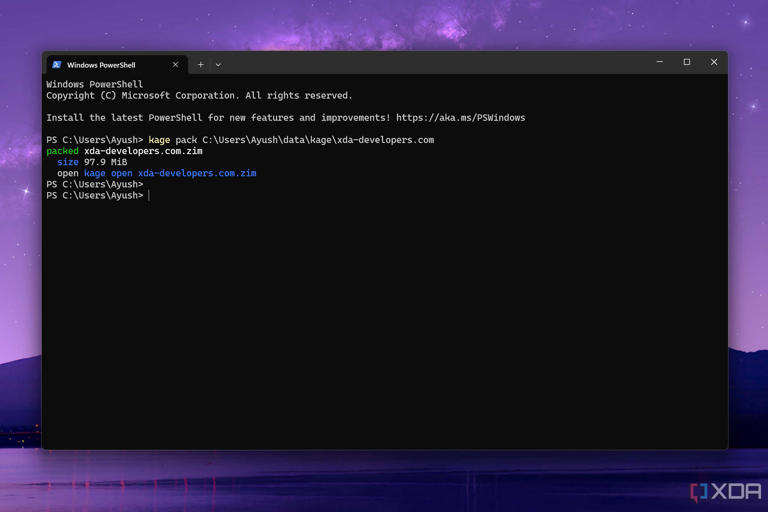Click the blinking cursor at the last prompt
768x512 pixels.
149,195
